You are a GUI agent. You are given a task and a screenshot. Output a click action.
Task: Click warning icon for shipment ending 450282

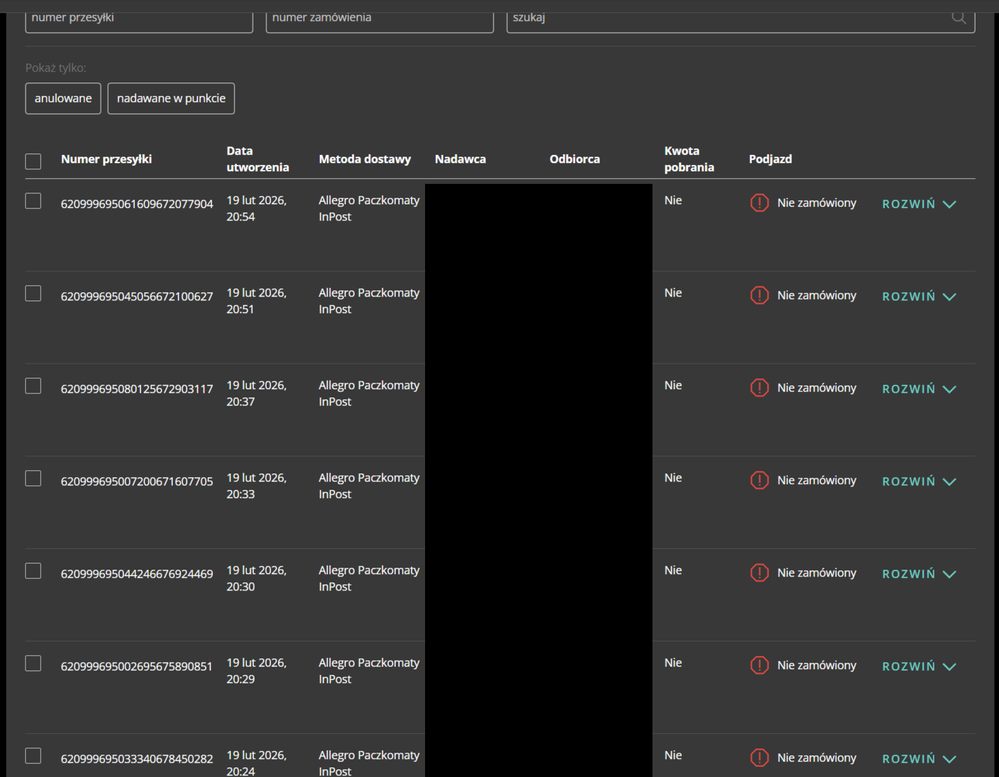759,758
